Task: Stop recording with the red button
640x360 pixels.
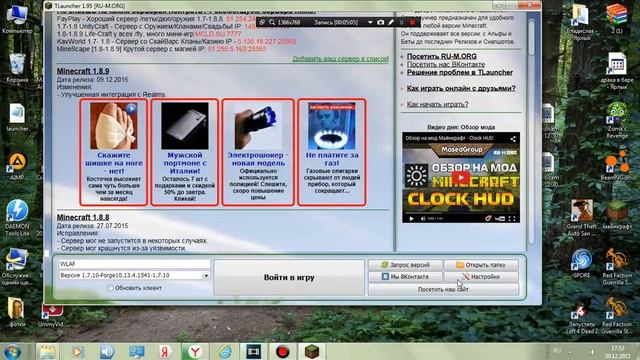Action: coord(412,22)
